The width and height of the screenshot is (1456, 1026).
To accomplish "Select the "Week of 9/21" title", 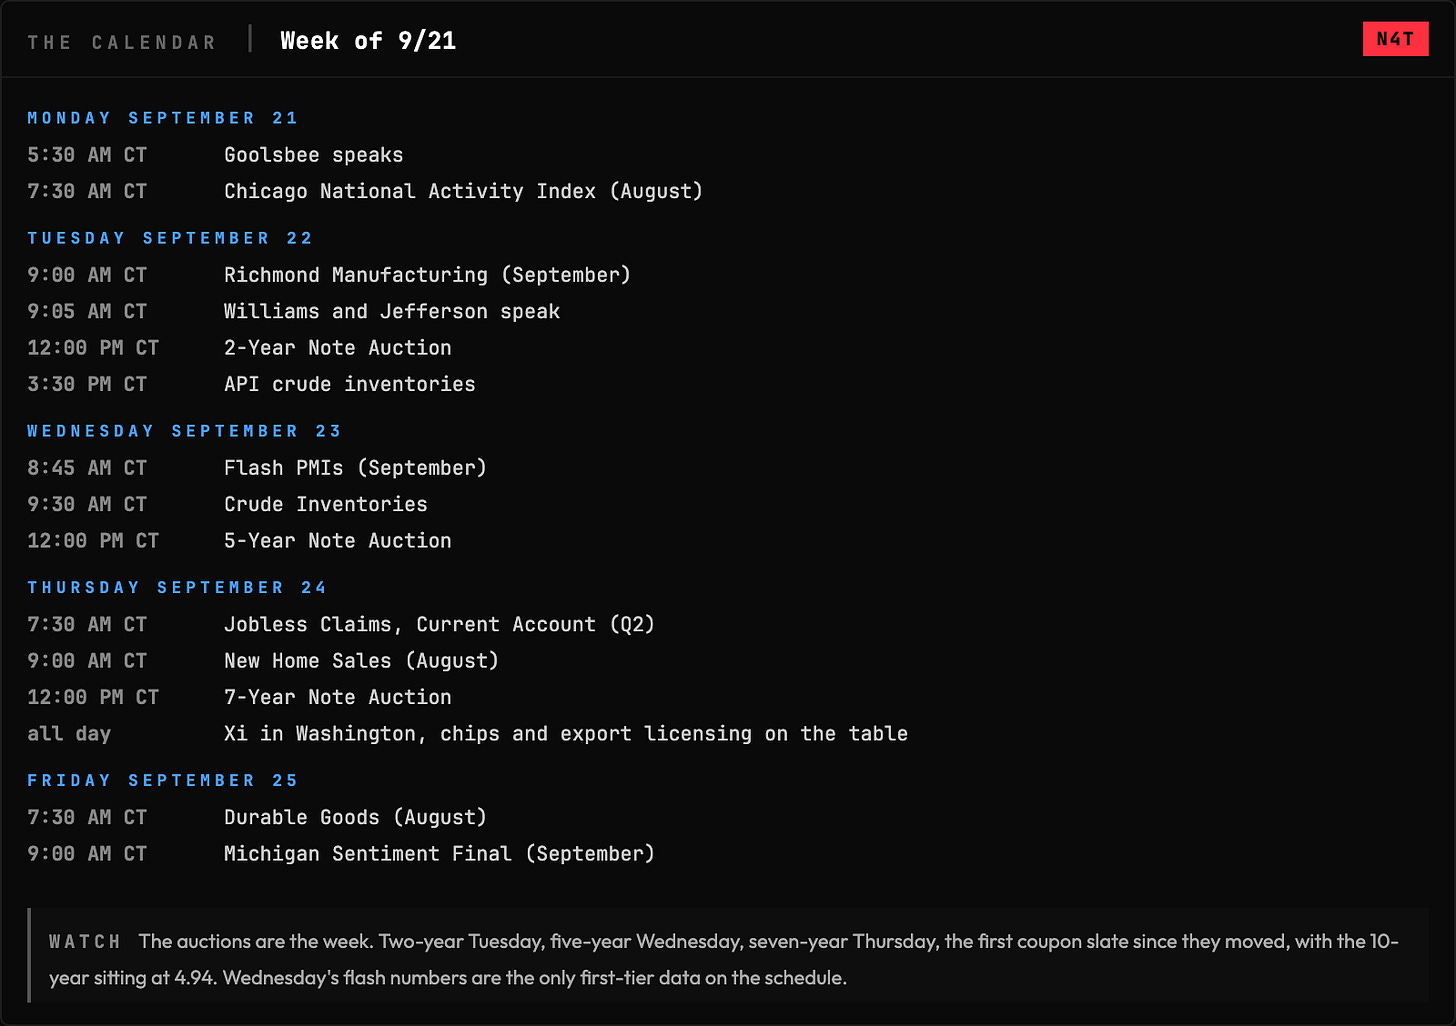I will click(368, 41).
